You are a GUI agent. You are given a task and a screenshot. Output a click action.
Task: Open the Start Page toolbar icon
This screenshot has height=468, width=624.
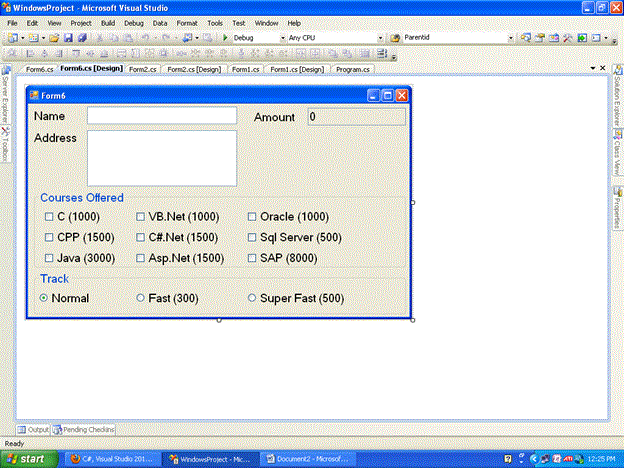click(582, 38)
